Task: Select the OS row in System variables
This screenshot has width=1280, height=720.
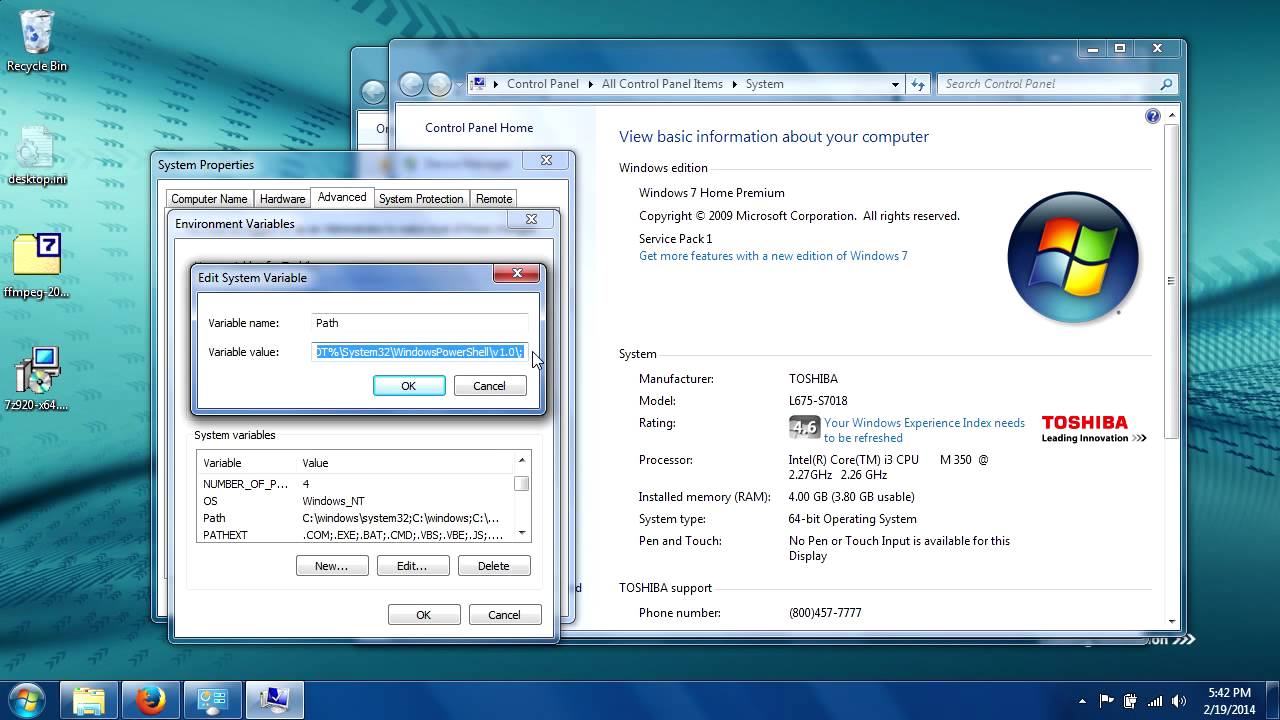Action: (x=354, y=501)
